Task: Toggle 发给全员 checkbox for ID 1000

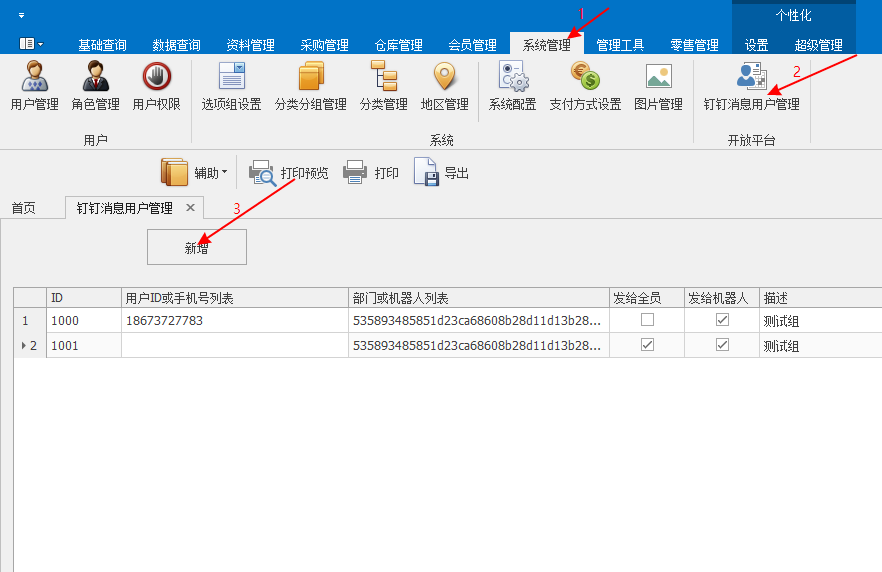Action: click(x=647, y=320)
